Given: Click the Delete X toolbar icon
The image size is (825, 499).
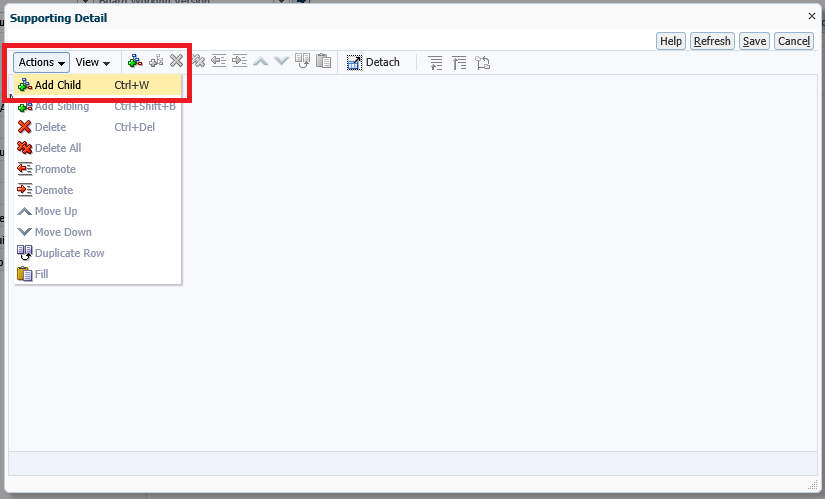Looking at the screenshot, I should [177, 62].
